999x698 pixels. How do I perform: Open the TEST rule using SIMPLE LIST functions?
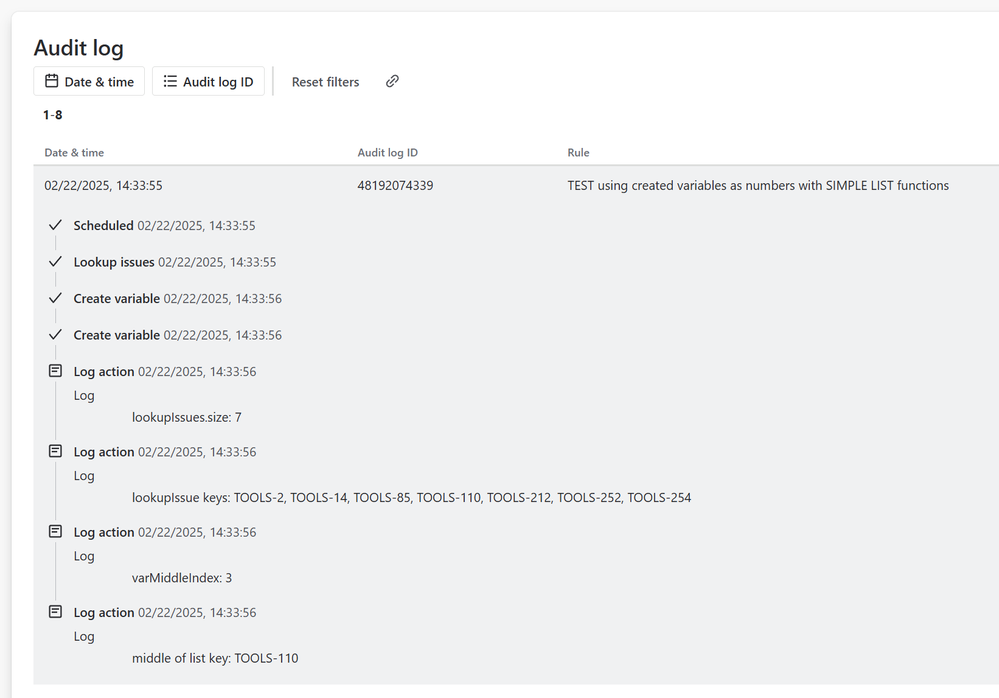coord(758,185)
